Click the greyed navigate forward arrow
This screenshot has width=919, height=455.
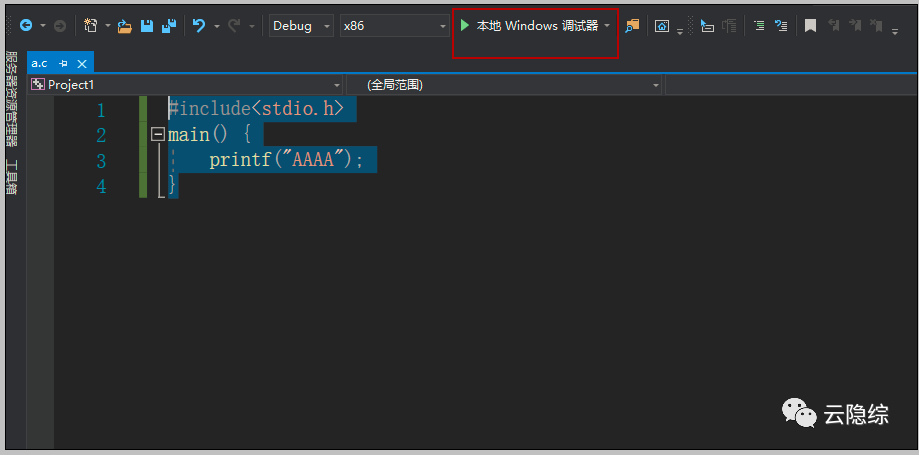[x=60, y=26]
